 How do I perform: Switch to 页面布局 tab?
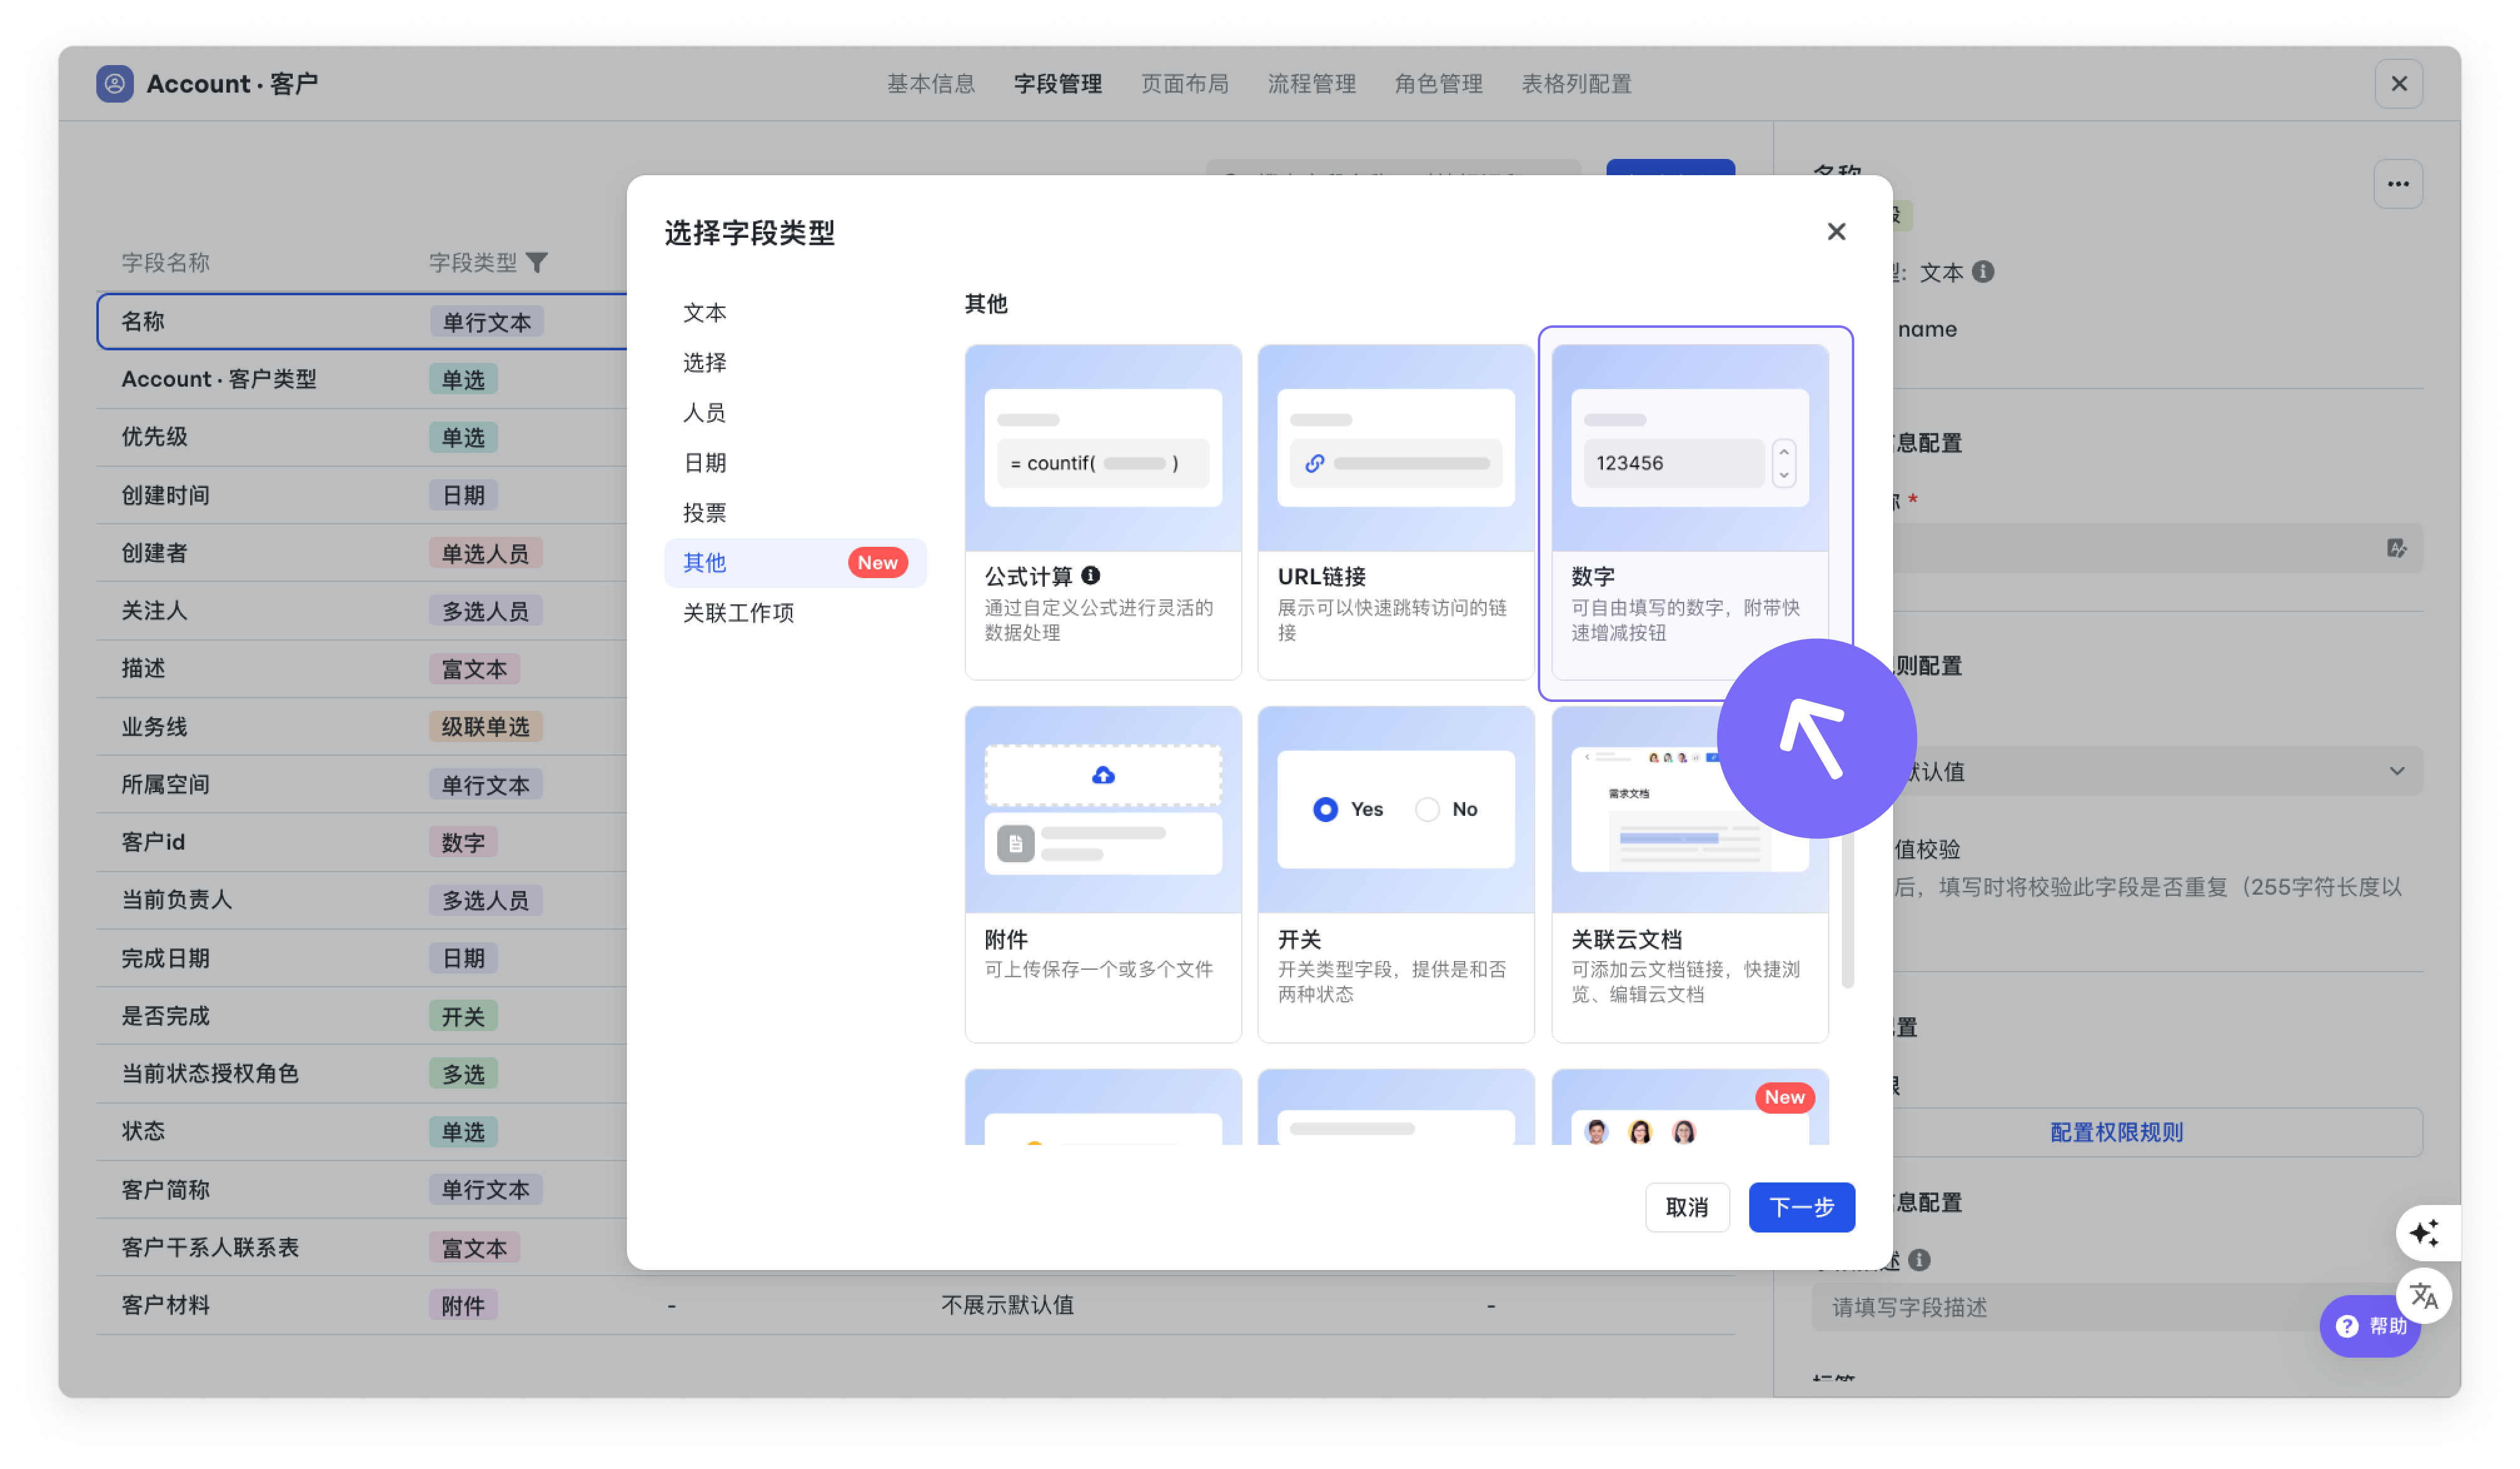tap(1185, 84)
